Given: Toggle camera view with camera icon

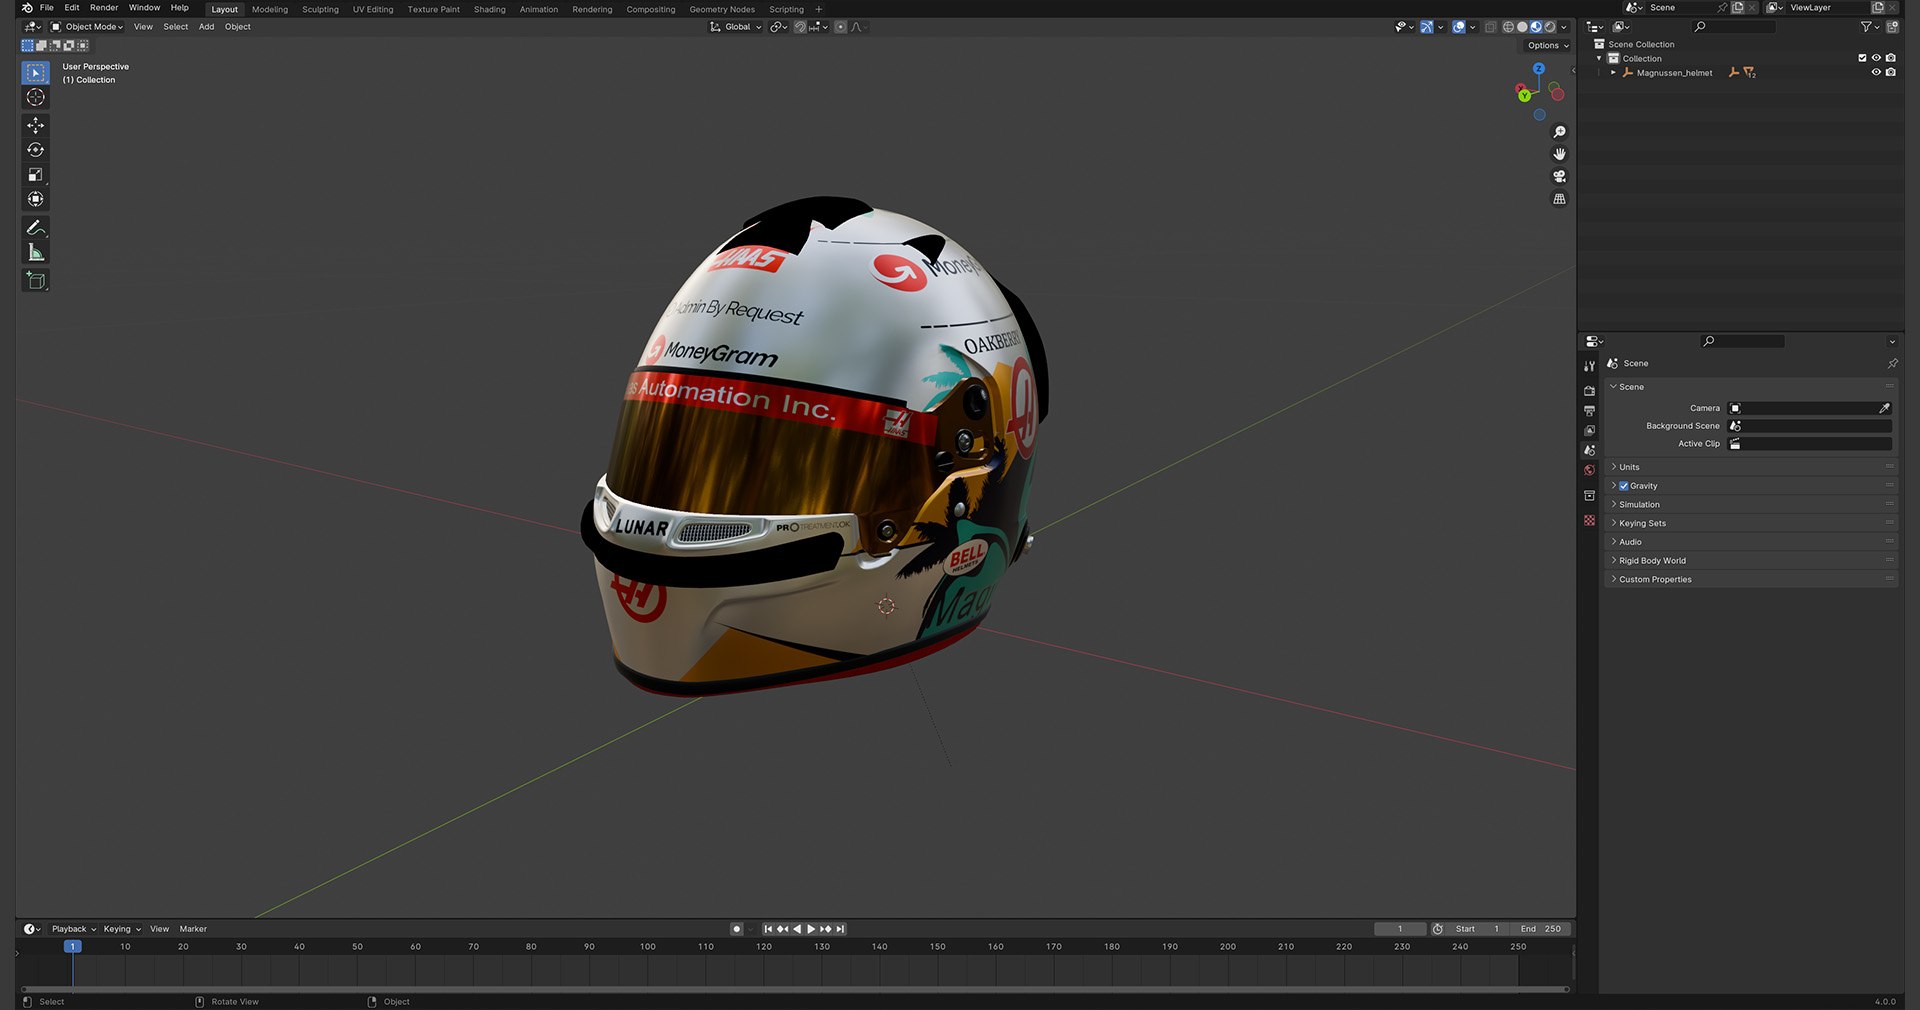Looking at the screenshot, I should pyautogui.click(x=1559, y=176).
